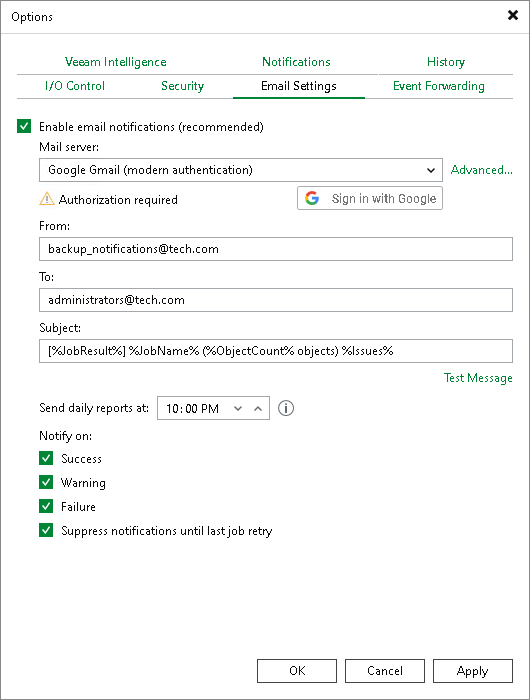Click the info icon beside daily reports time

click(286, 408)
